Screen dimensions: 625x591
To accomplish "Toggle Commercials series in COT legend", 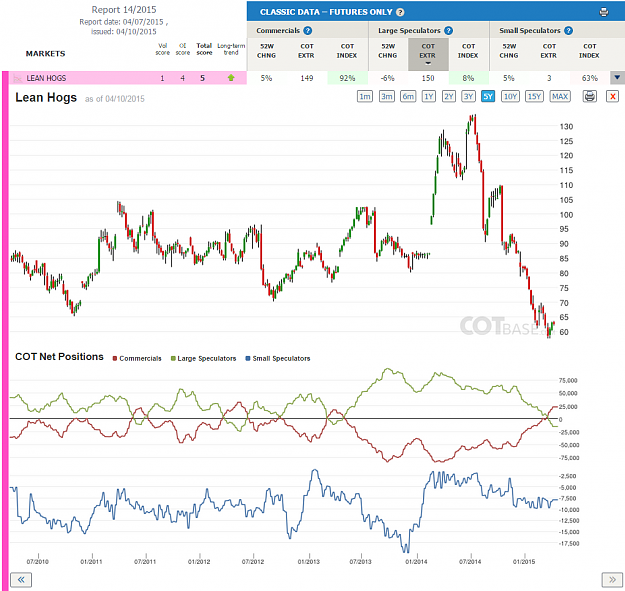I will coord(137,358).
